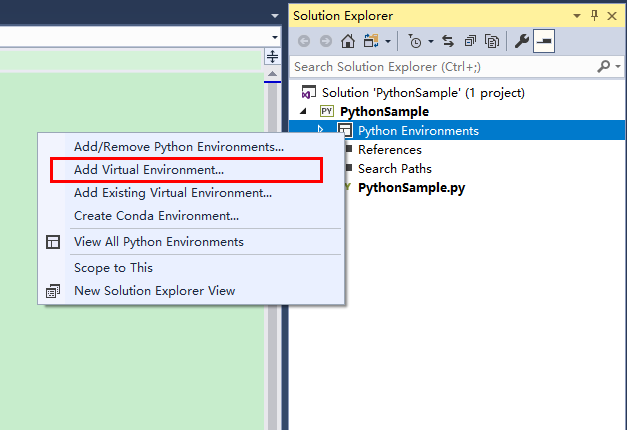The height and width of the screenshot is (430, 627).
Task: Open Properties via the wrench icon
Action: pos(521,41)
